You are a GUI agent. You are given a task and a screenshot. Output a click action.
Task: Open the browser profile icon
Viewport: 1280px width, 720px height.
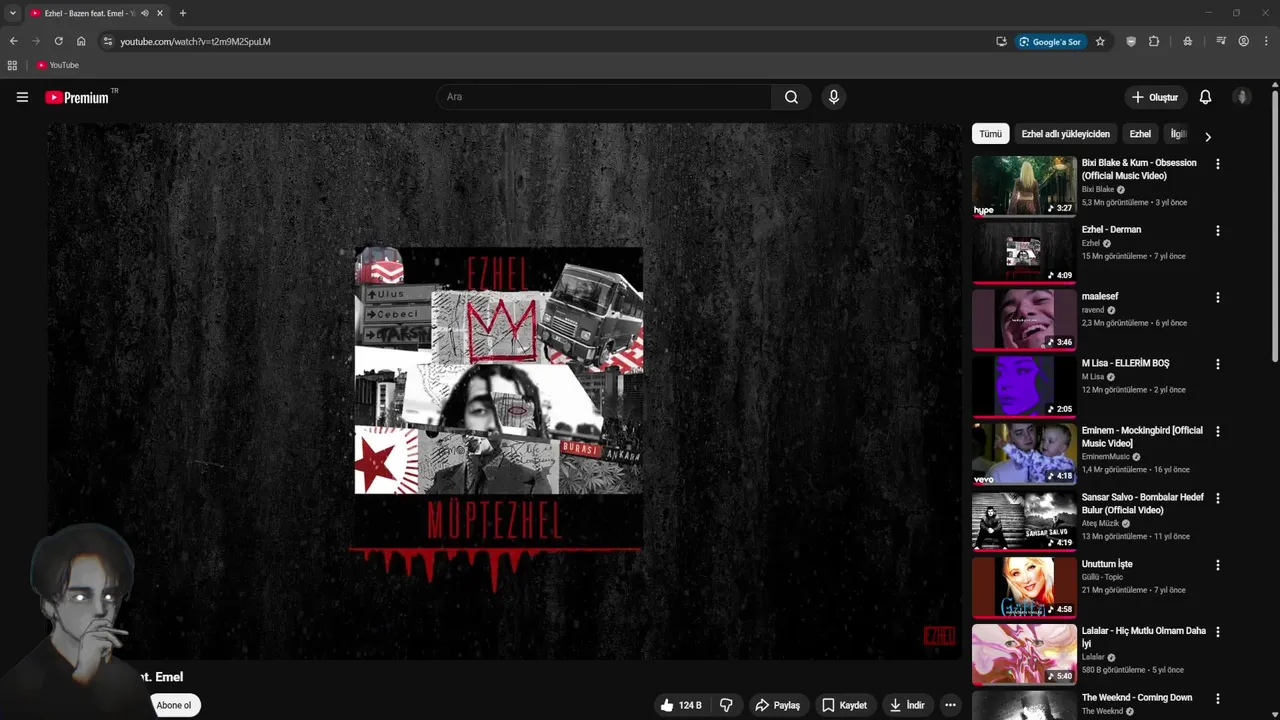click(x=1244, y=41)
